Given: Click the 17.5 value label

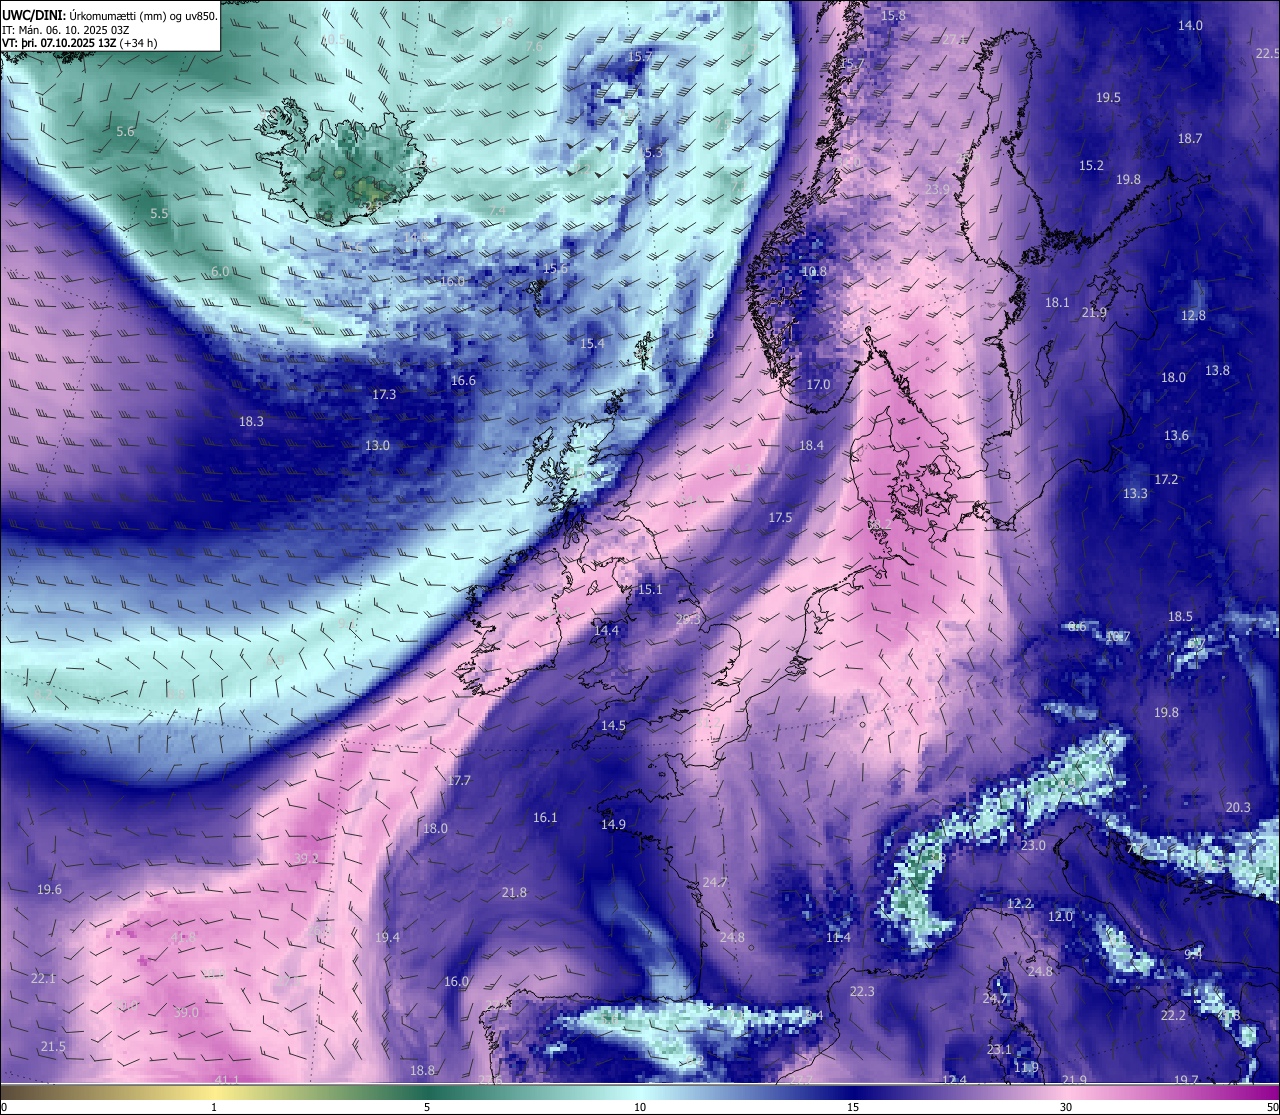Looking at the screenshot, I should coord(780,517).
